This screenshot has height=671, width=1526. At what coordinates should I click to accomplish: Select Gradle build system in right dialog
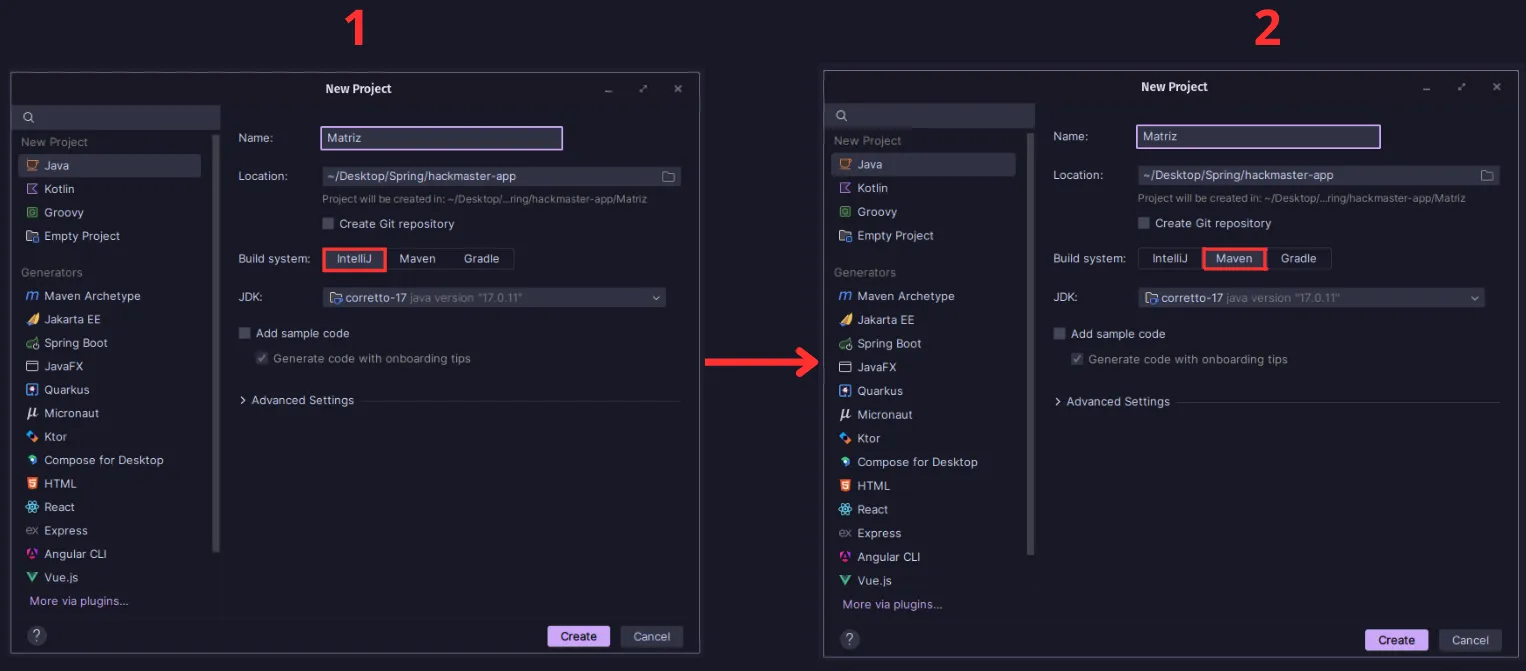(x=1299, y=259)
